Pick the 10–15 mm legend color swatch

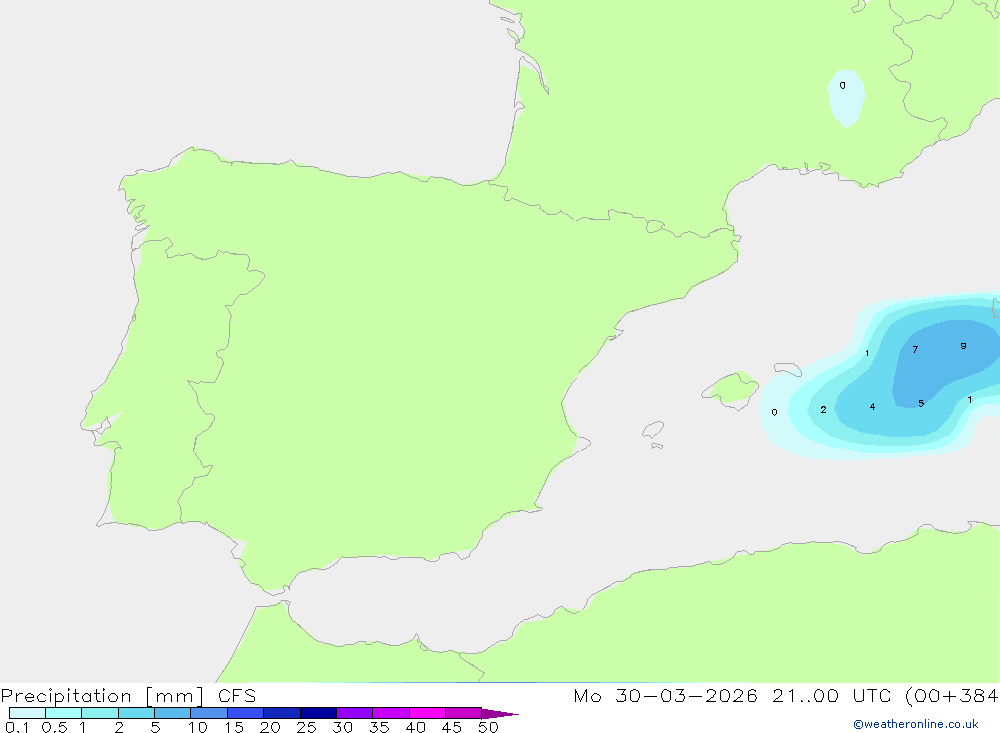click(209, 713)
